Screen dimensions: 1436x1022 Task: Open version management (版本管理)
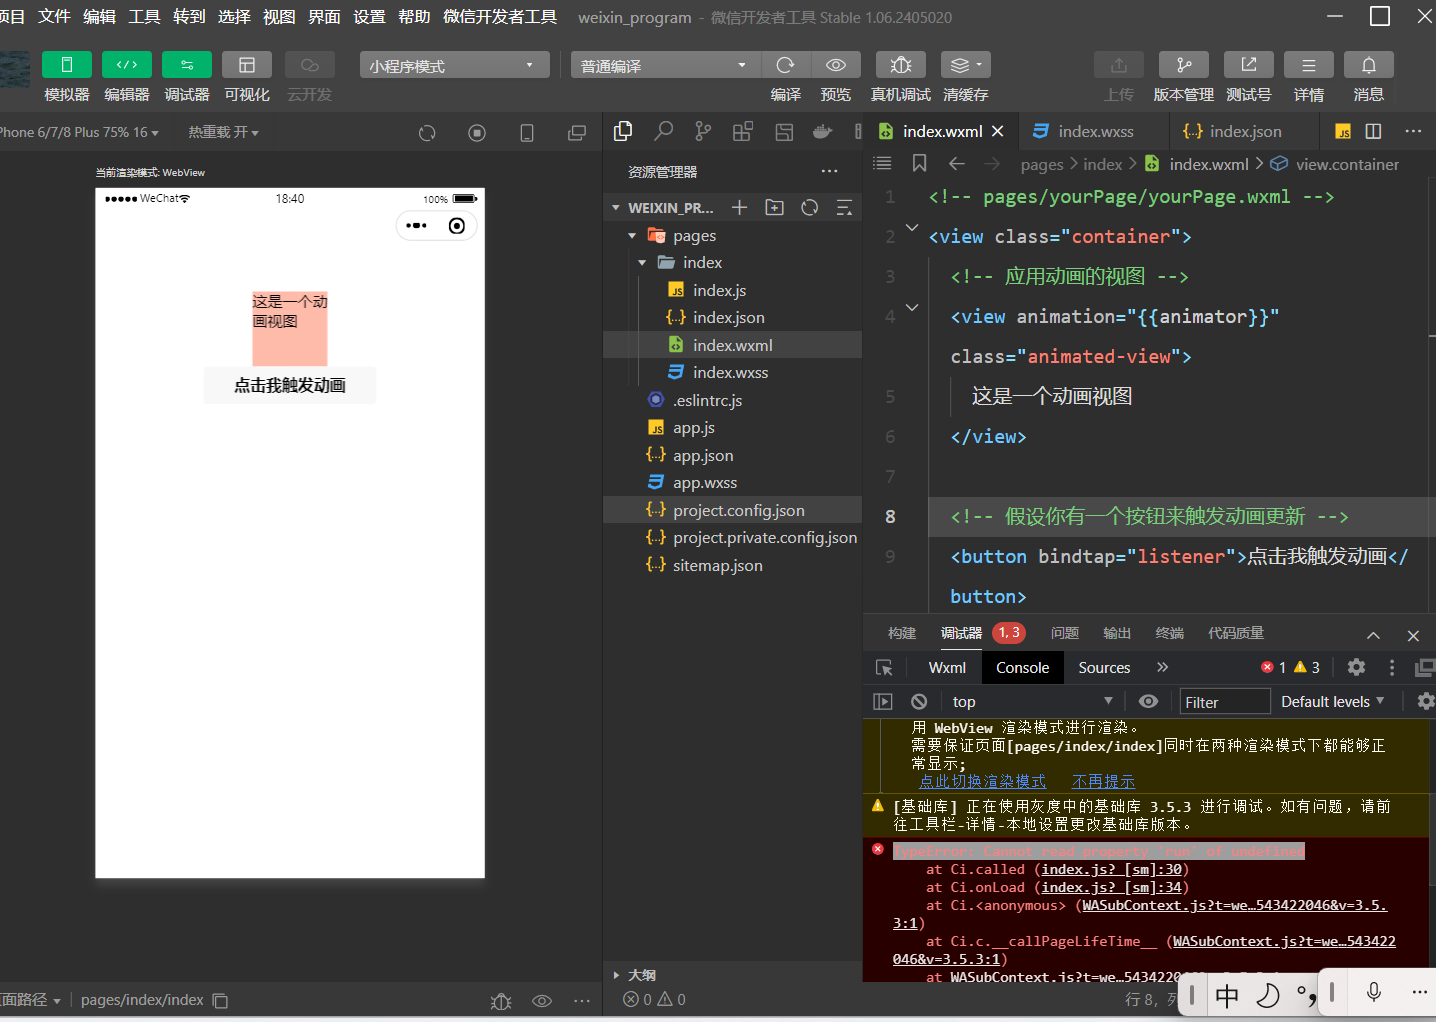tap(1184, 65)
